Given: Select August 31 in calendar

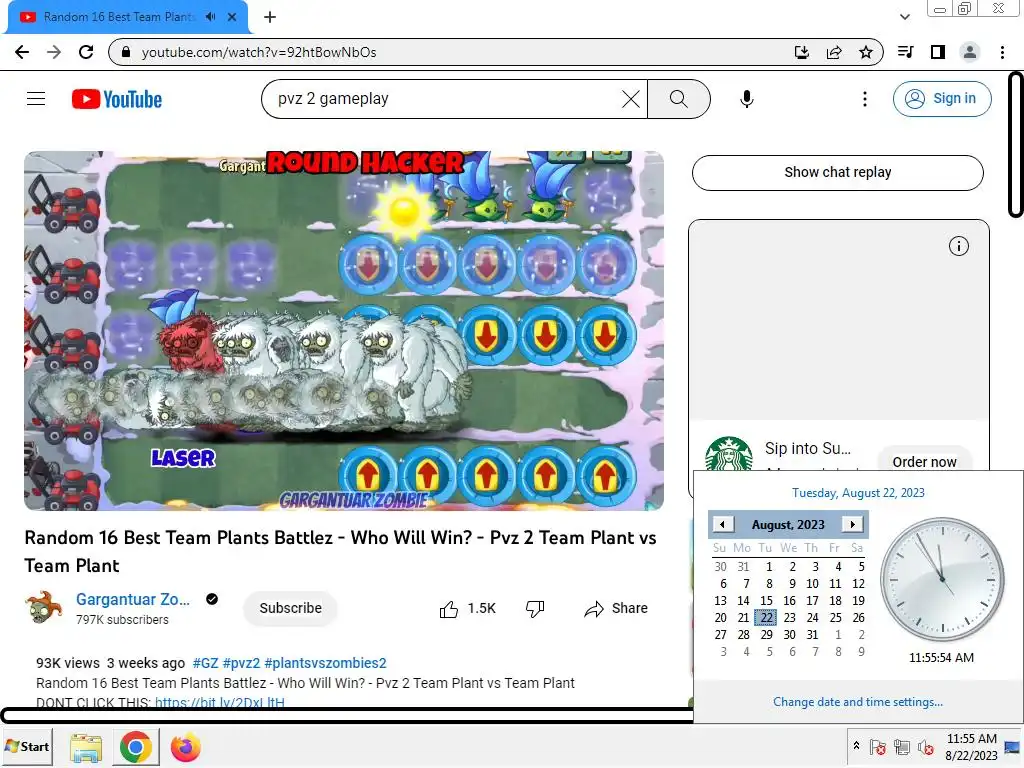Looking at the screenshot, I should [x=812, y=635].
